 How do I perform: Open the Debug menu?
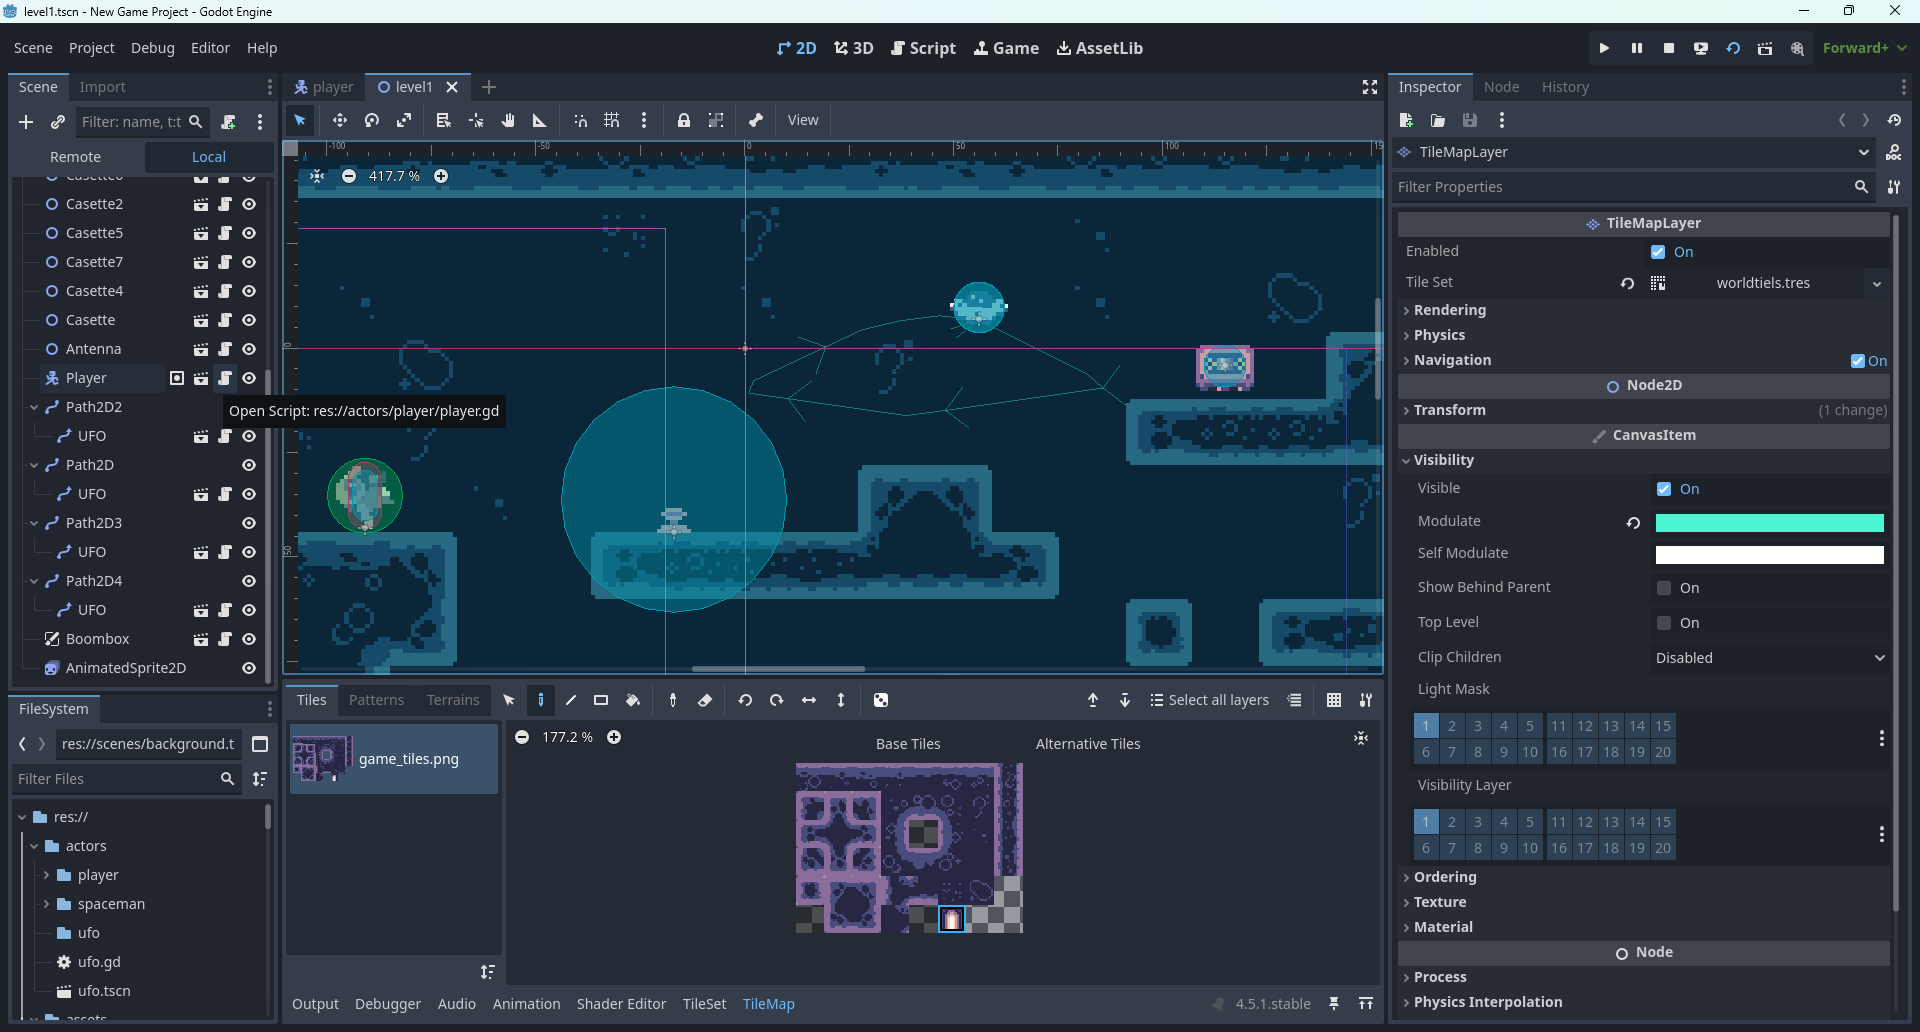coord(152,48)
